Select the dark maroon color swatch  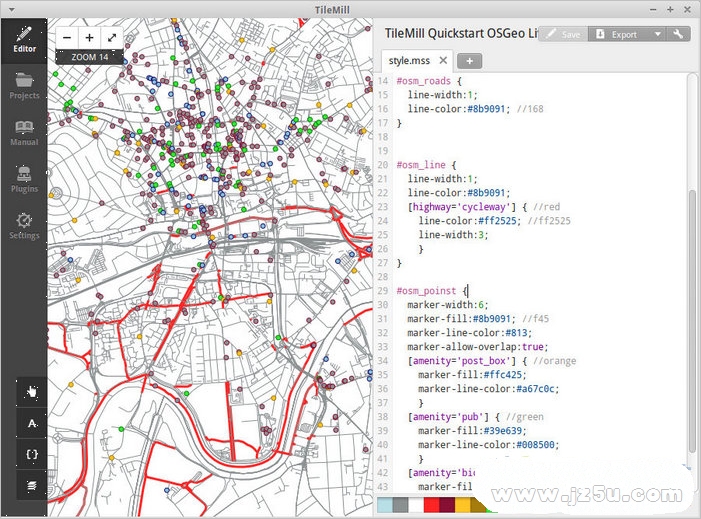click(447, 505)
